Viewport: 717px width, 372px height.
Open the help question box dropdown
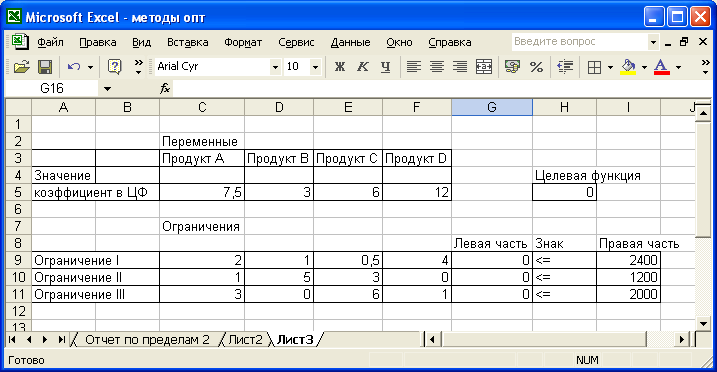click(653, 43)
